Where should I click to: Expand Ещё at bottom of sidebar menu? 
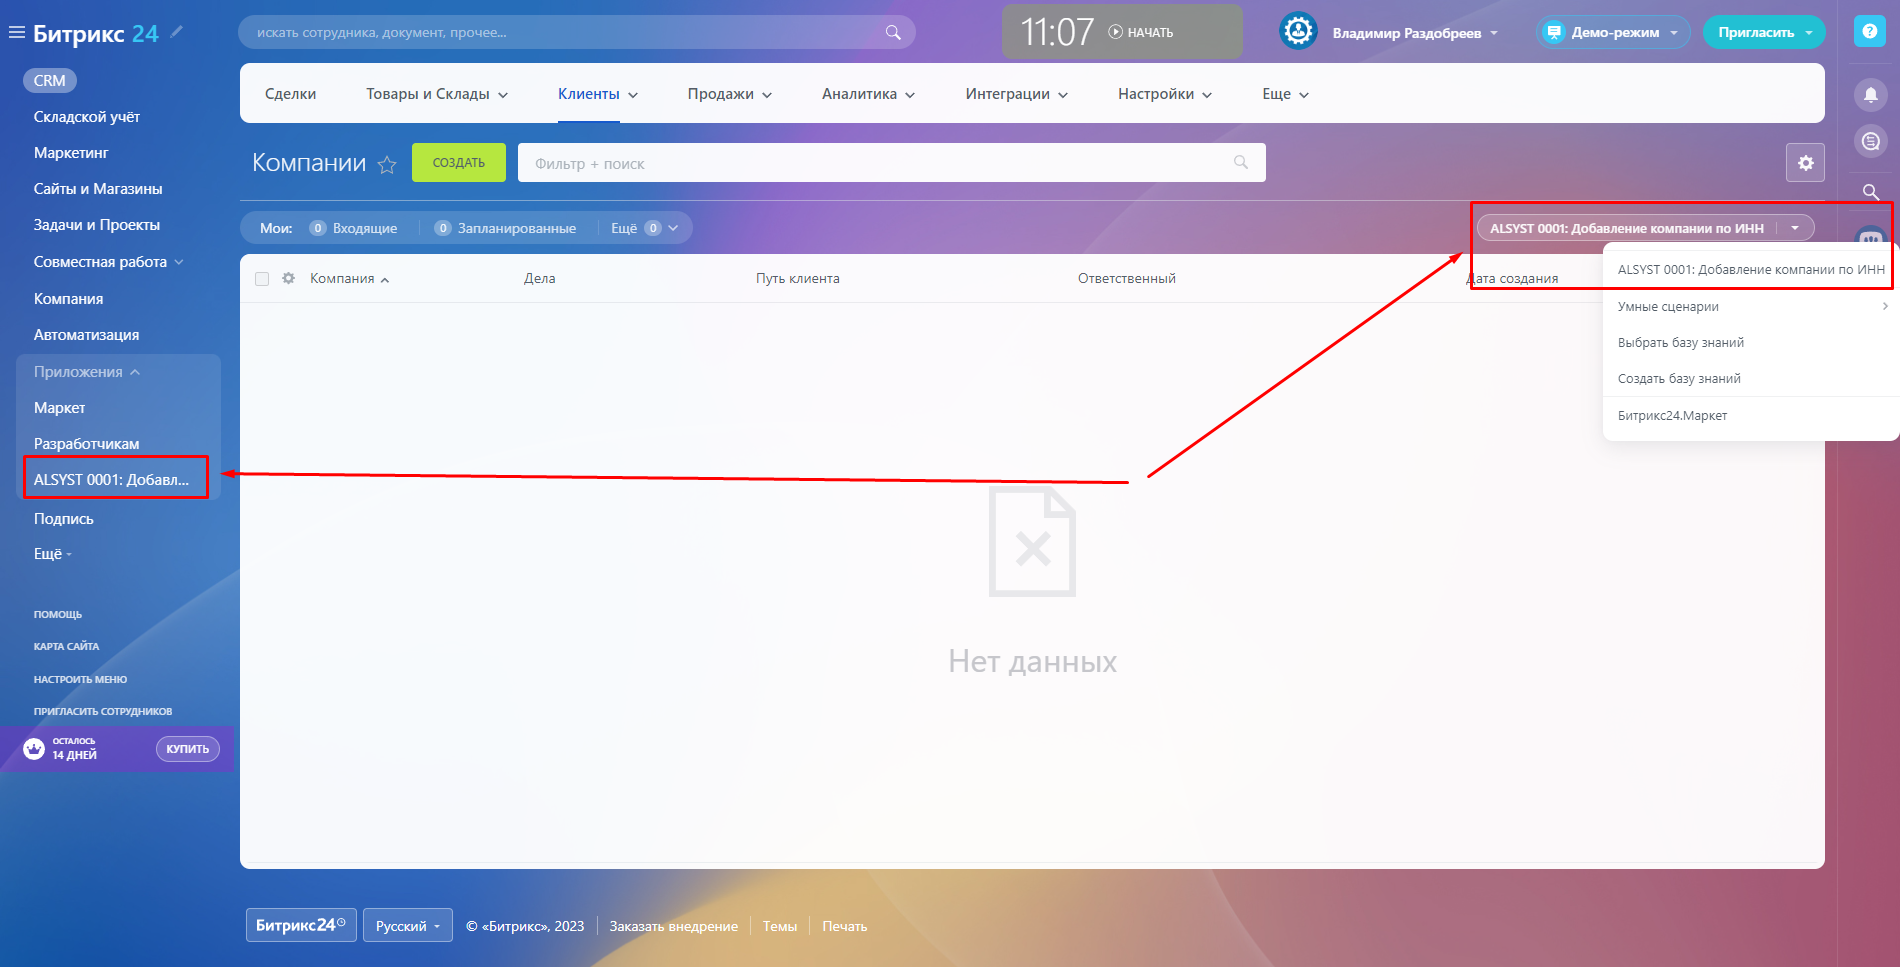pos(53,554)
